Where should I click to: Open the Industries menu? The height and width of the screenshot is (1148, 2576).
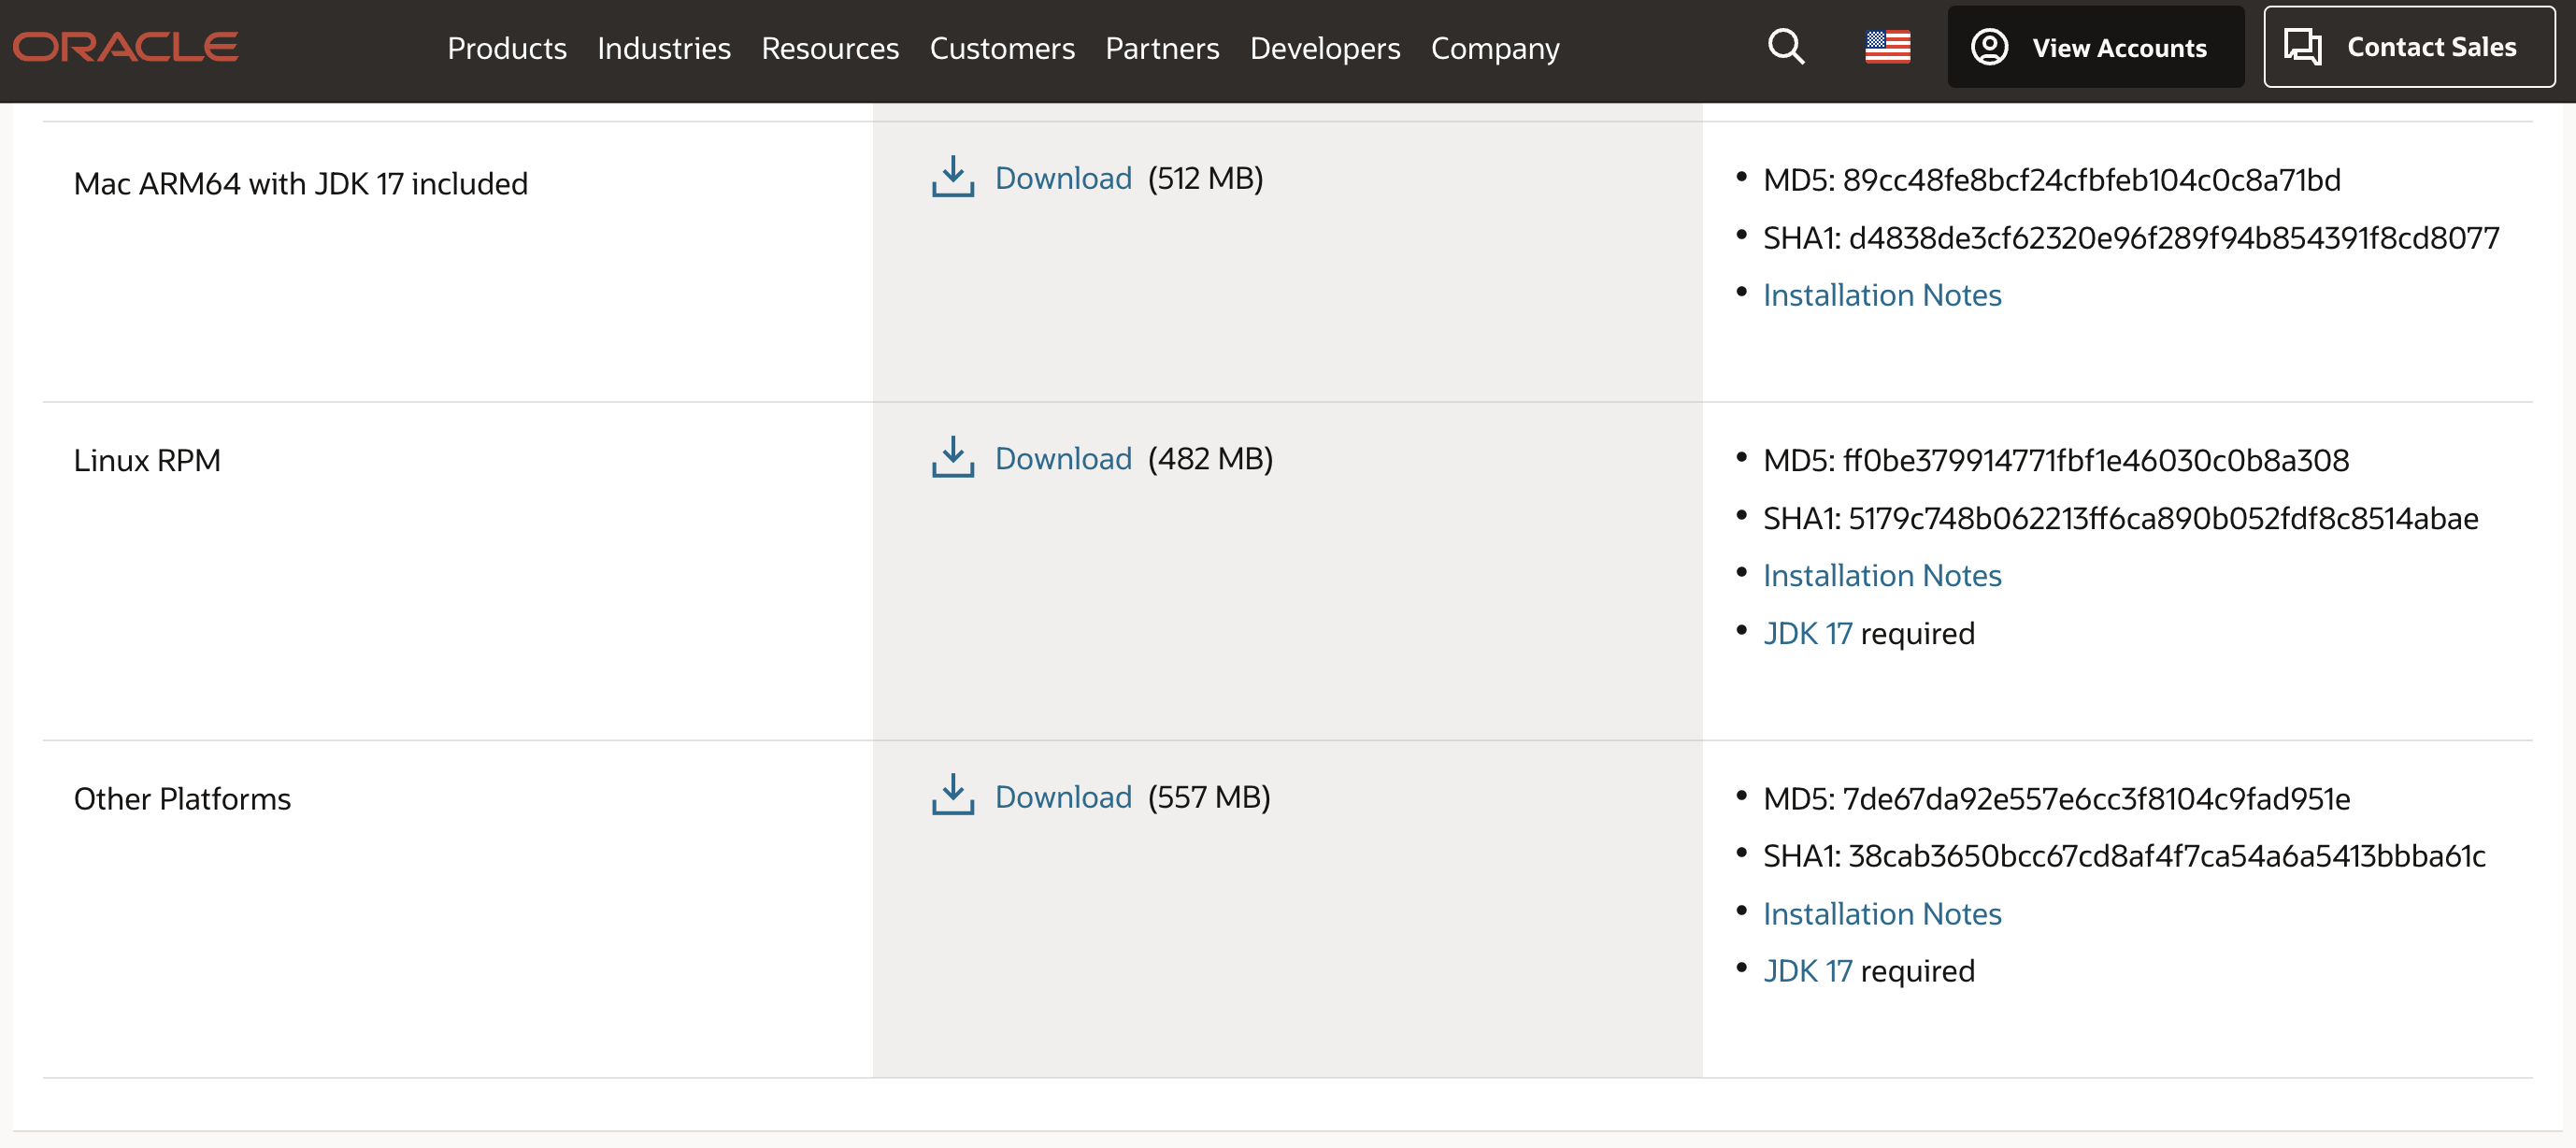pyautogui.click(x=664, y=48)
